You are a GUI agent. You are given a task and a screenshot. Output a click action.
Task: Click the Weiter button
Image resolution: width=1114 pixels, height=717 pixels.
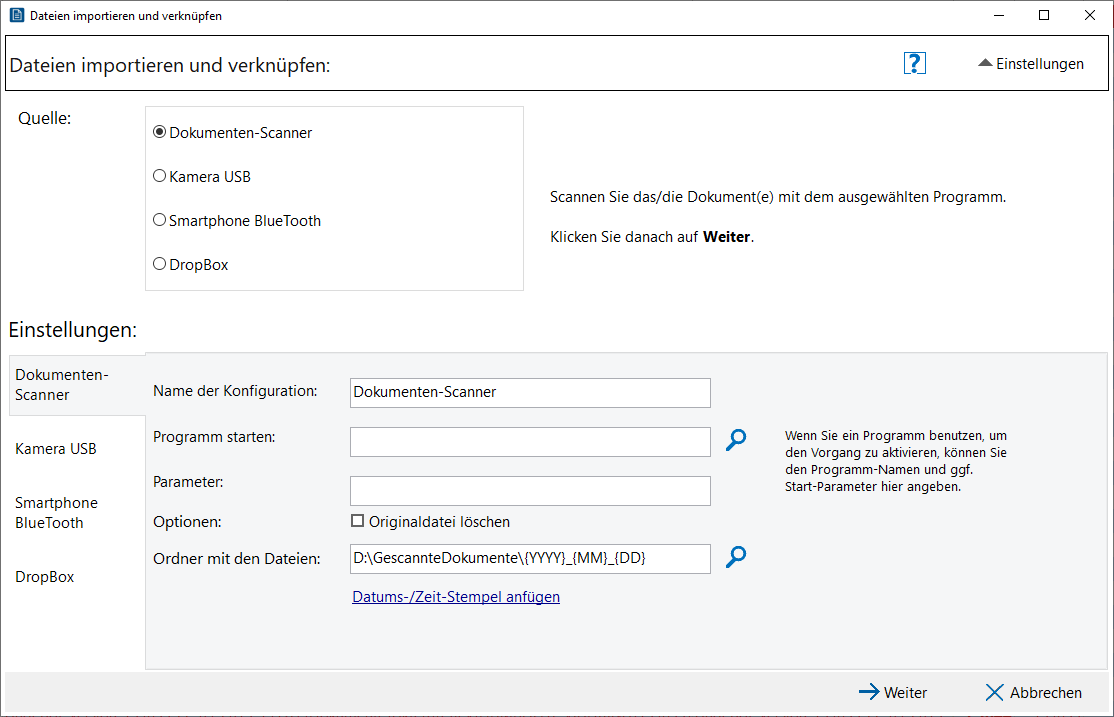coord(893,692)
